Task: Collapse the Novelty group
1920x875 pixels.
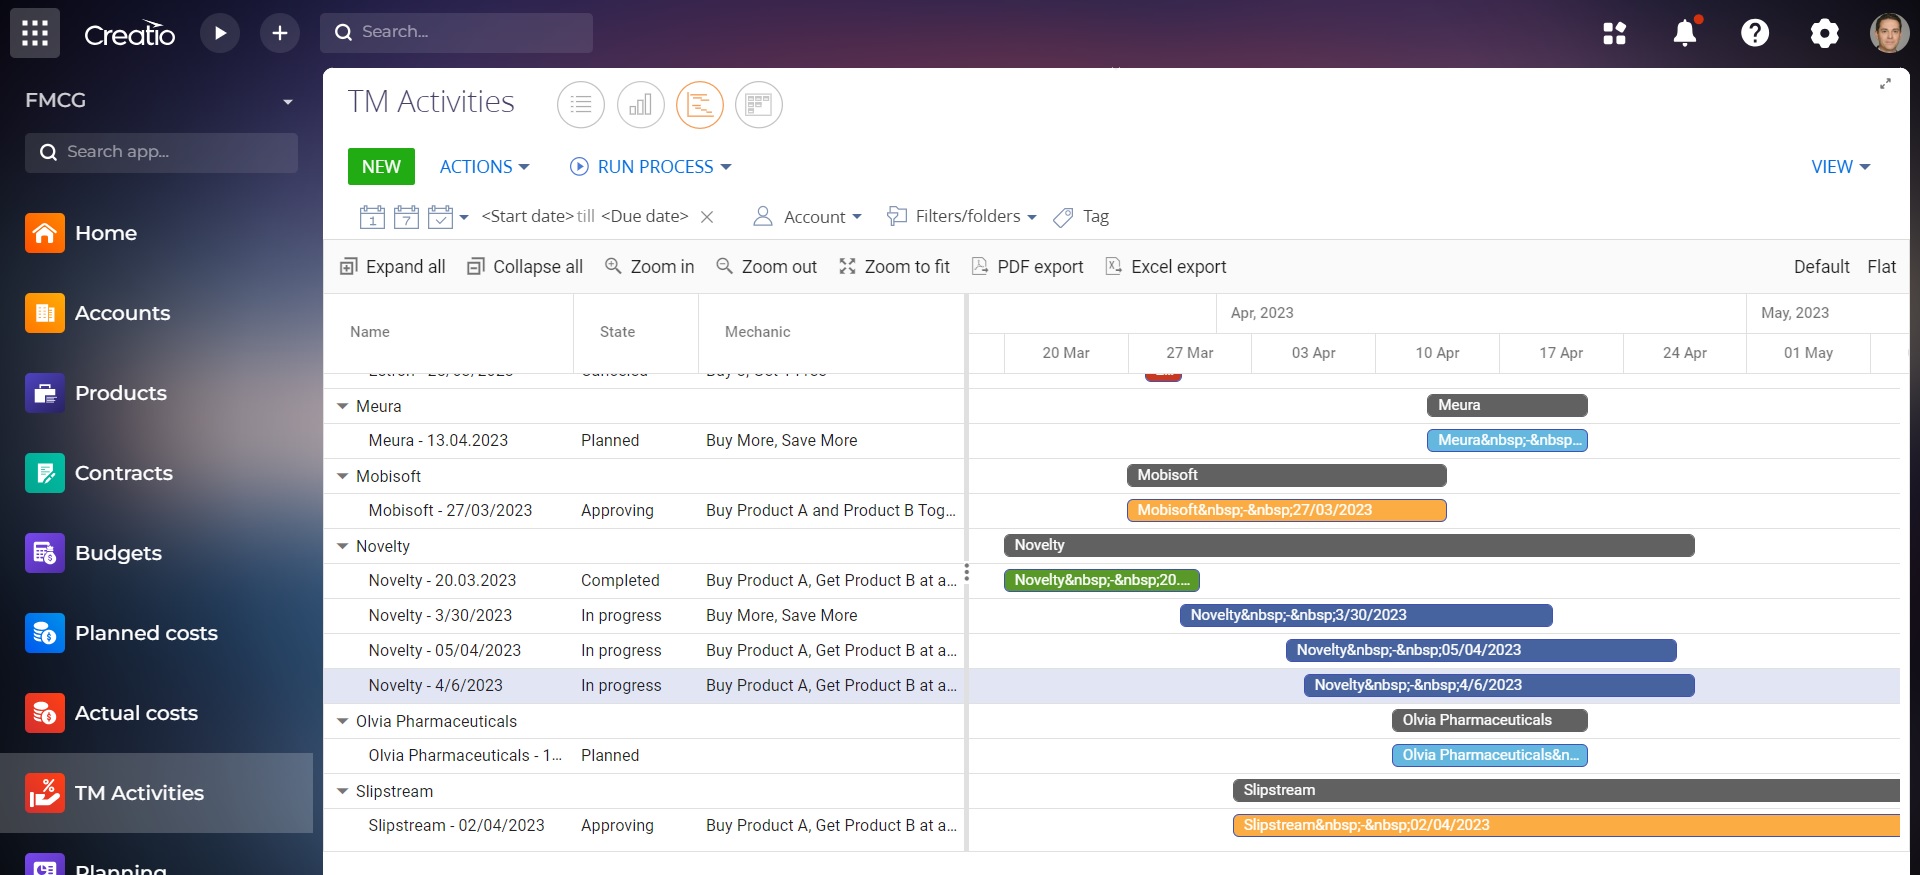Action: coord(343,546)
